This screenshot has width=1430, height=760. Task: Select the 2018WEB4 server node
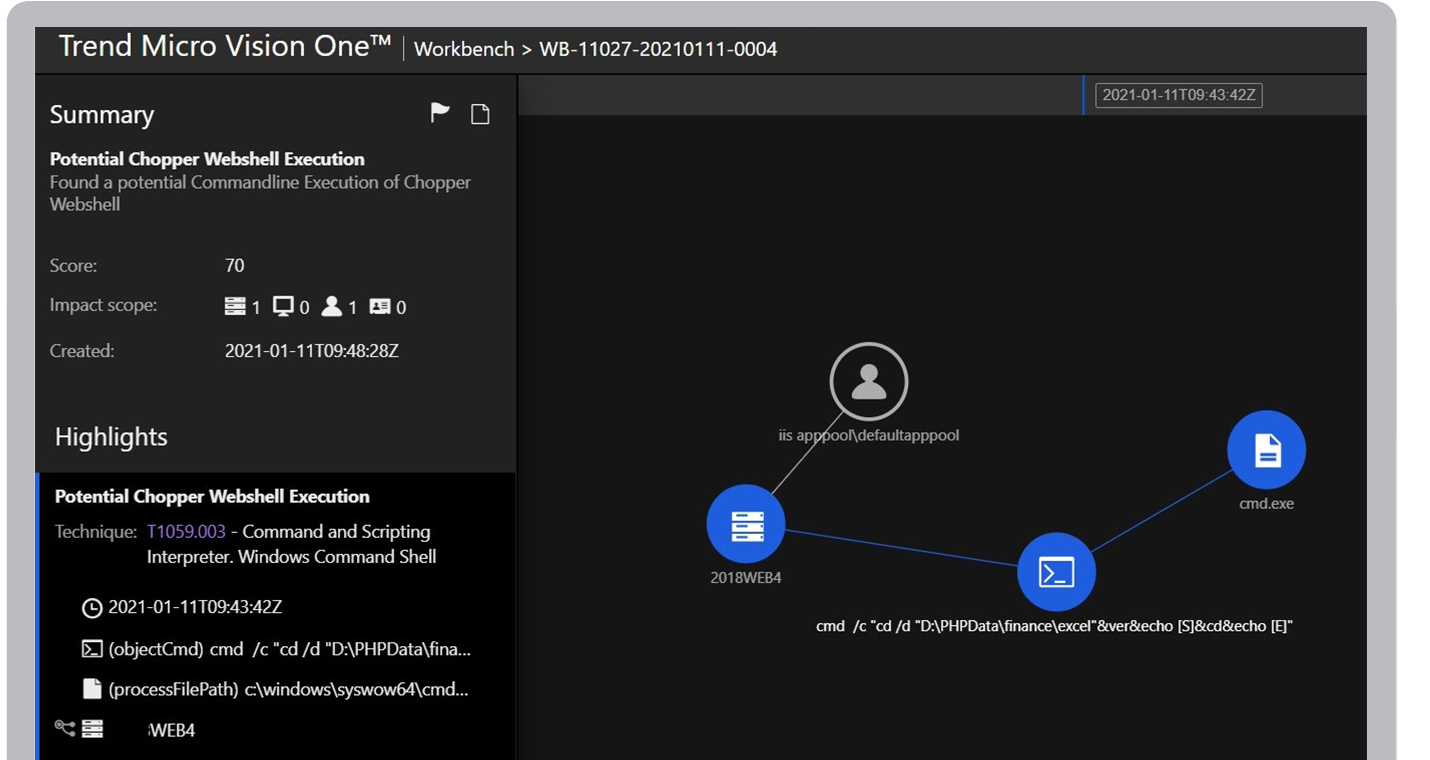coord(745,523)
